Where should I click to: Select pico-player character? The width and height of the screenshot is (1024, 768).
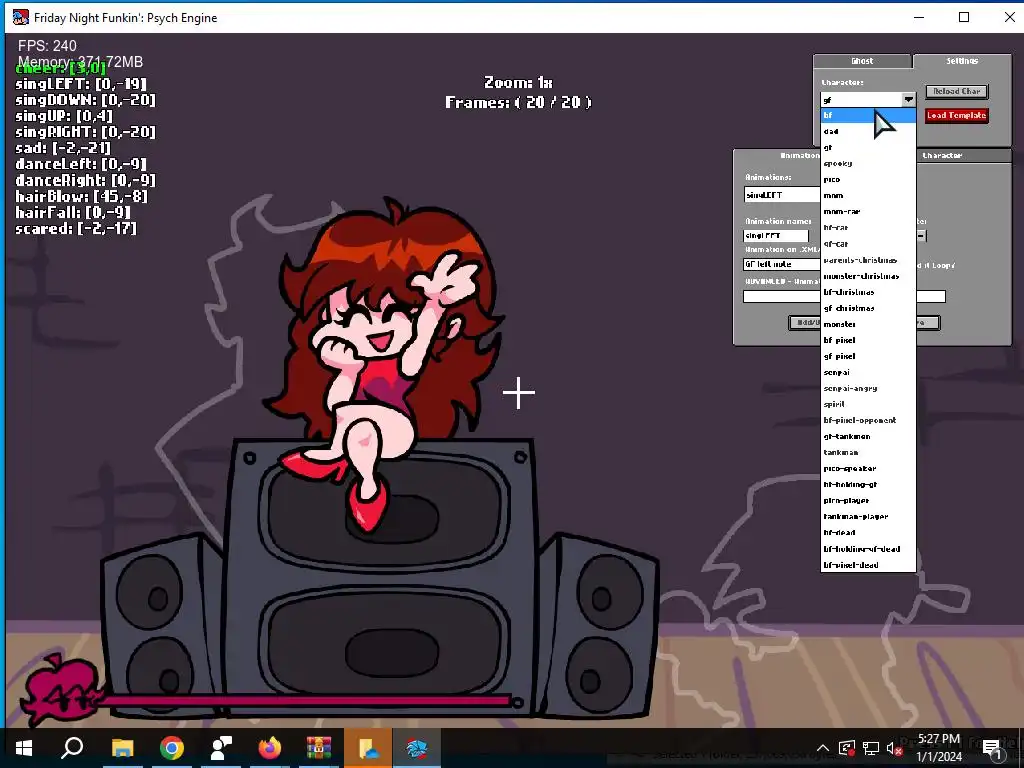coord(868,500)
